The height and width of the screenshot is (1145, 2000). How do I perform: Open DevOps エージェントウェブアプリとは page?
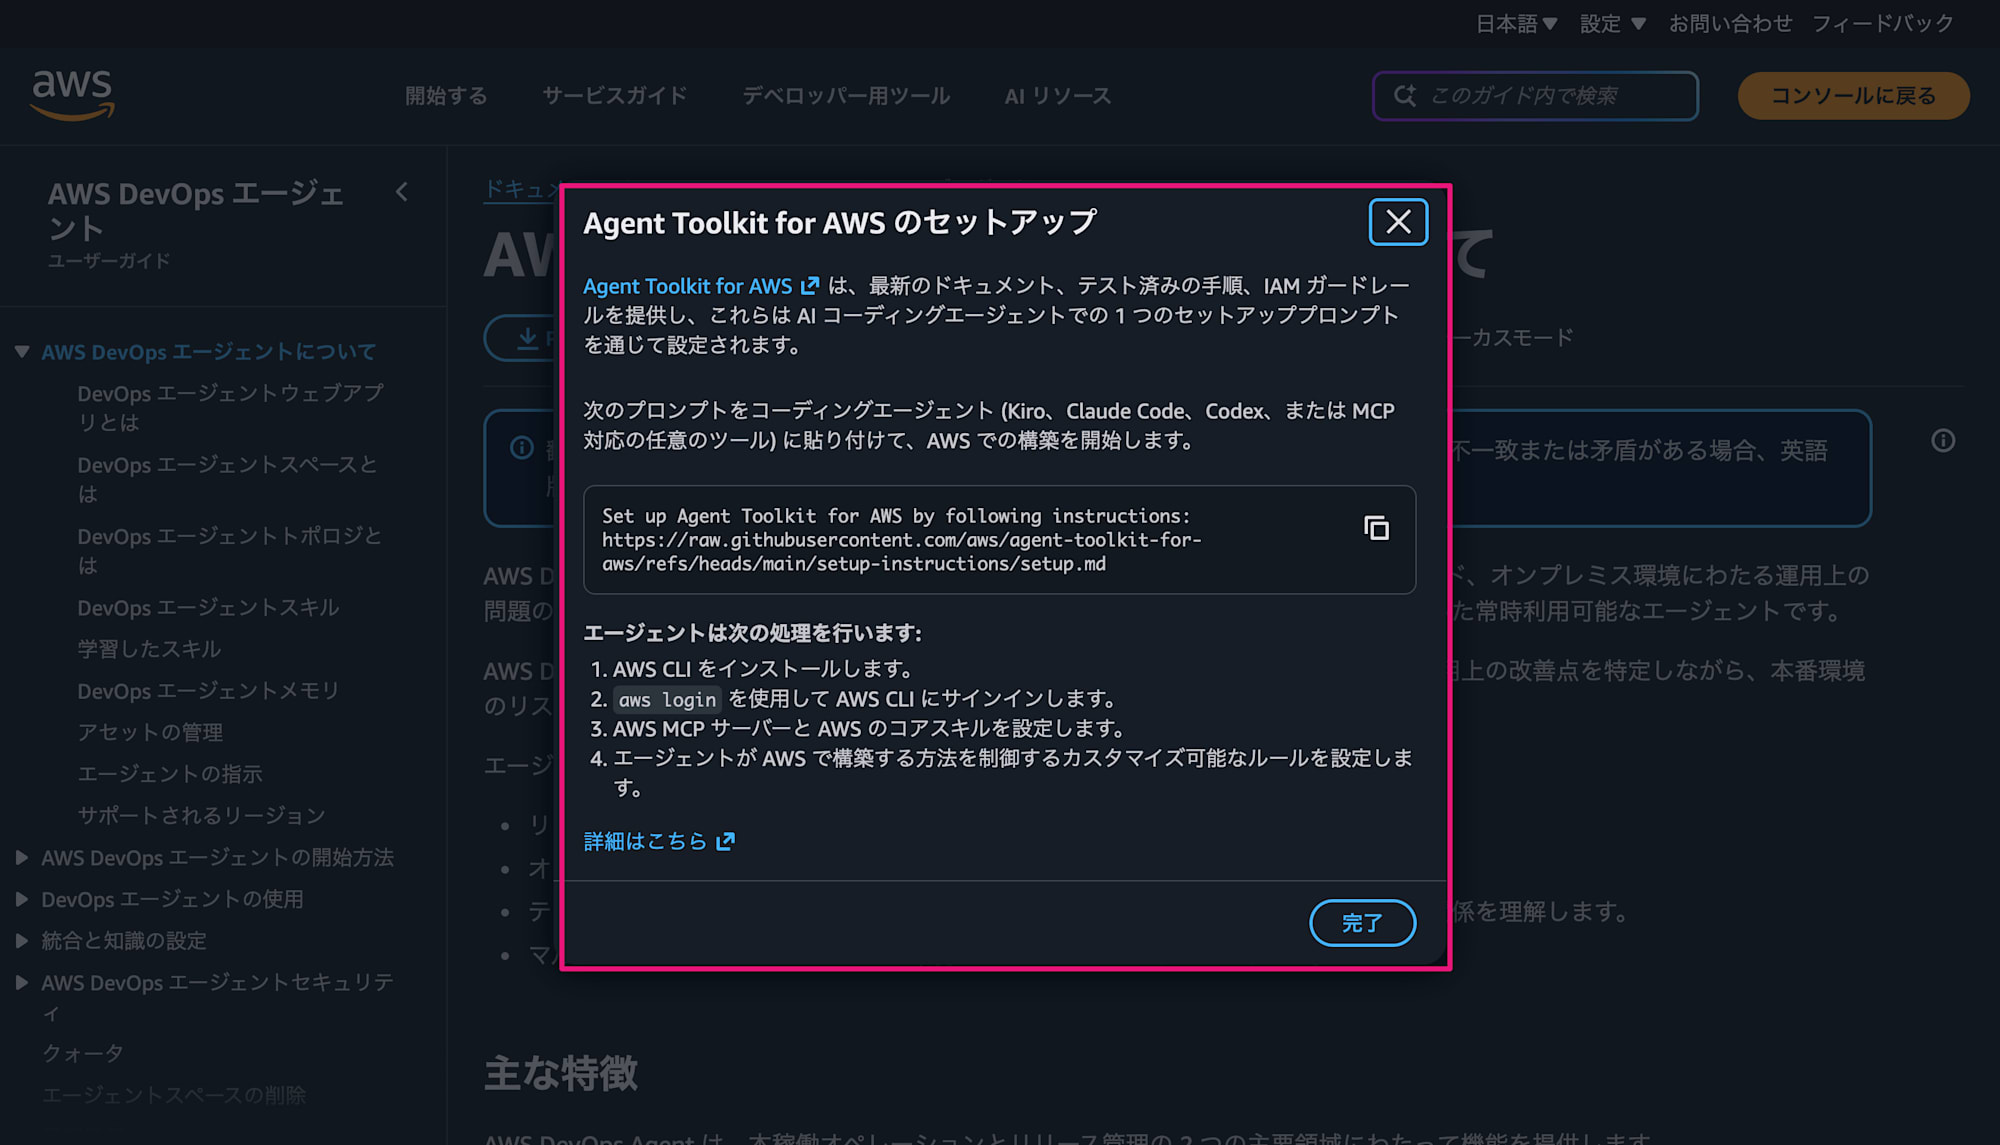[x=230, y=408]
